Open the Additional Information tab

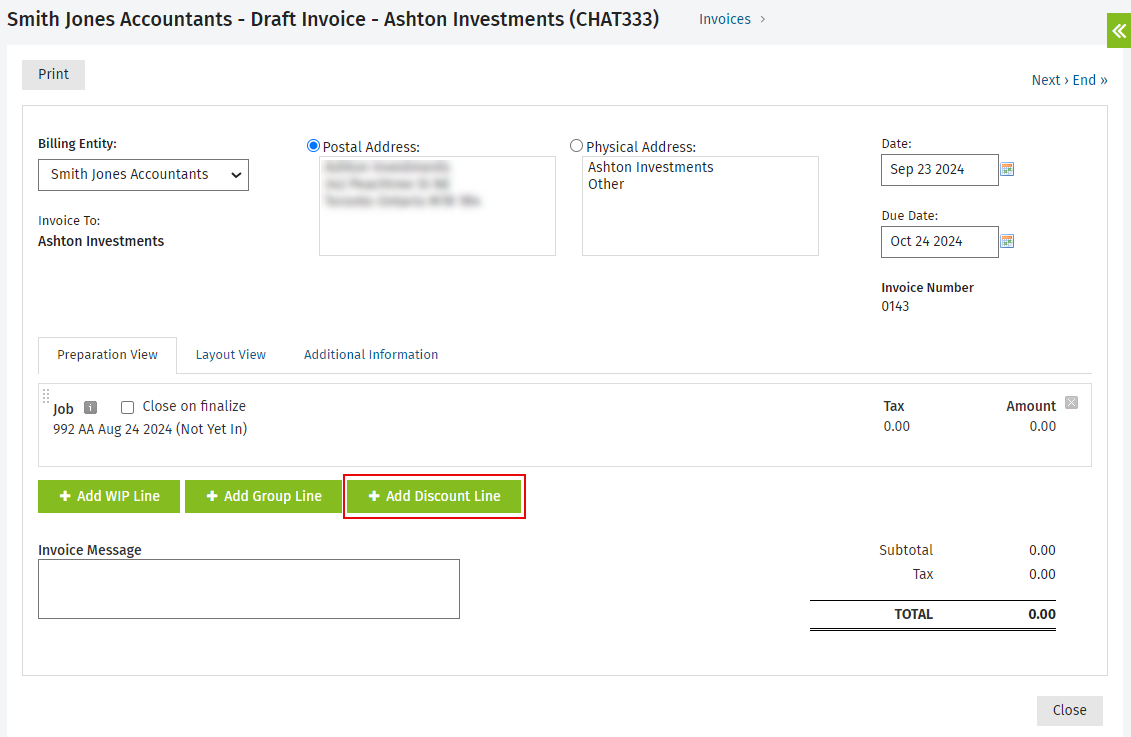pyautogui.click(x=371, y=355)
